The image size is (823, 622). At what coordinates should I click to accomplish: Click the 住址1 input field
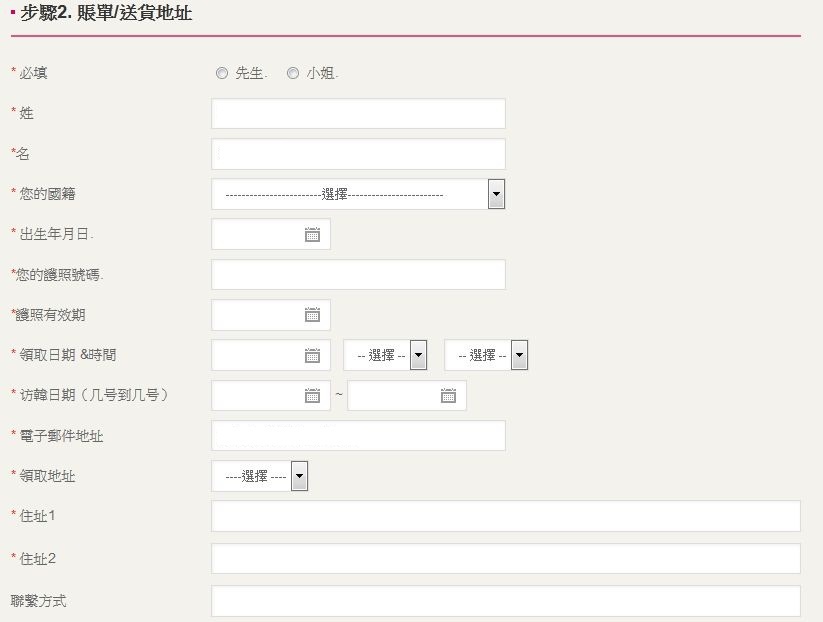[506, 516]
